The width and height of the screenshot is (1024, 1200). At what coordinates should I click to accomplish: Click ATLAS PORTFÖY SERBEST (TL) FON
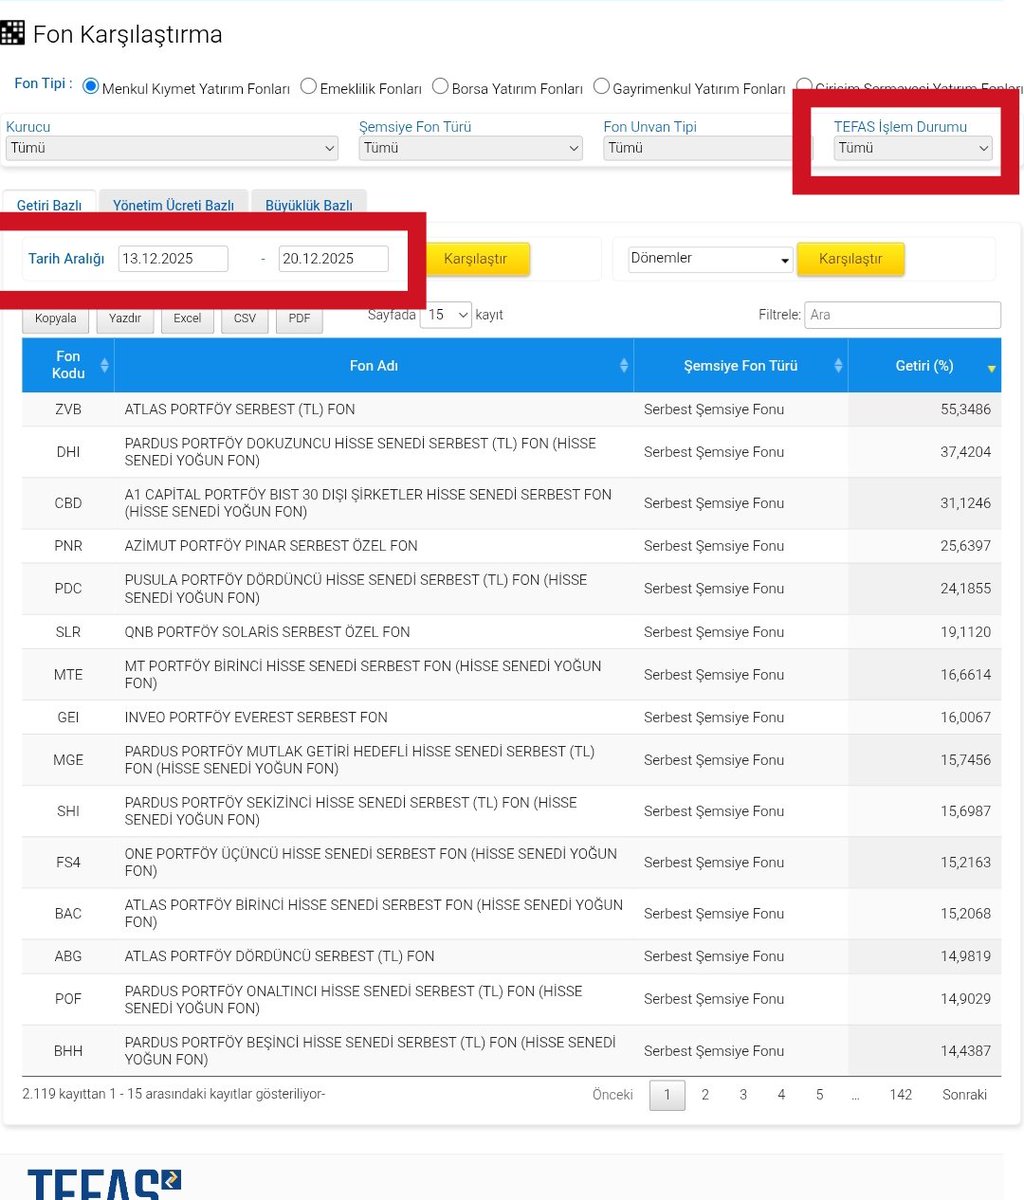tap(240, 409)
